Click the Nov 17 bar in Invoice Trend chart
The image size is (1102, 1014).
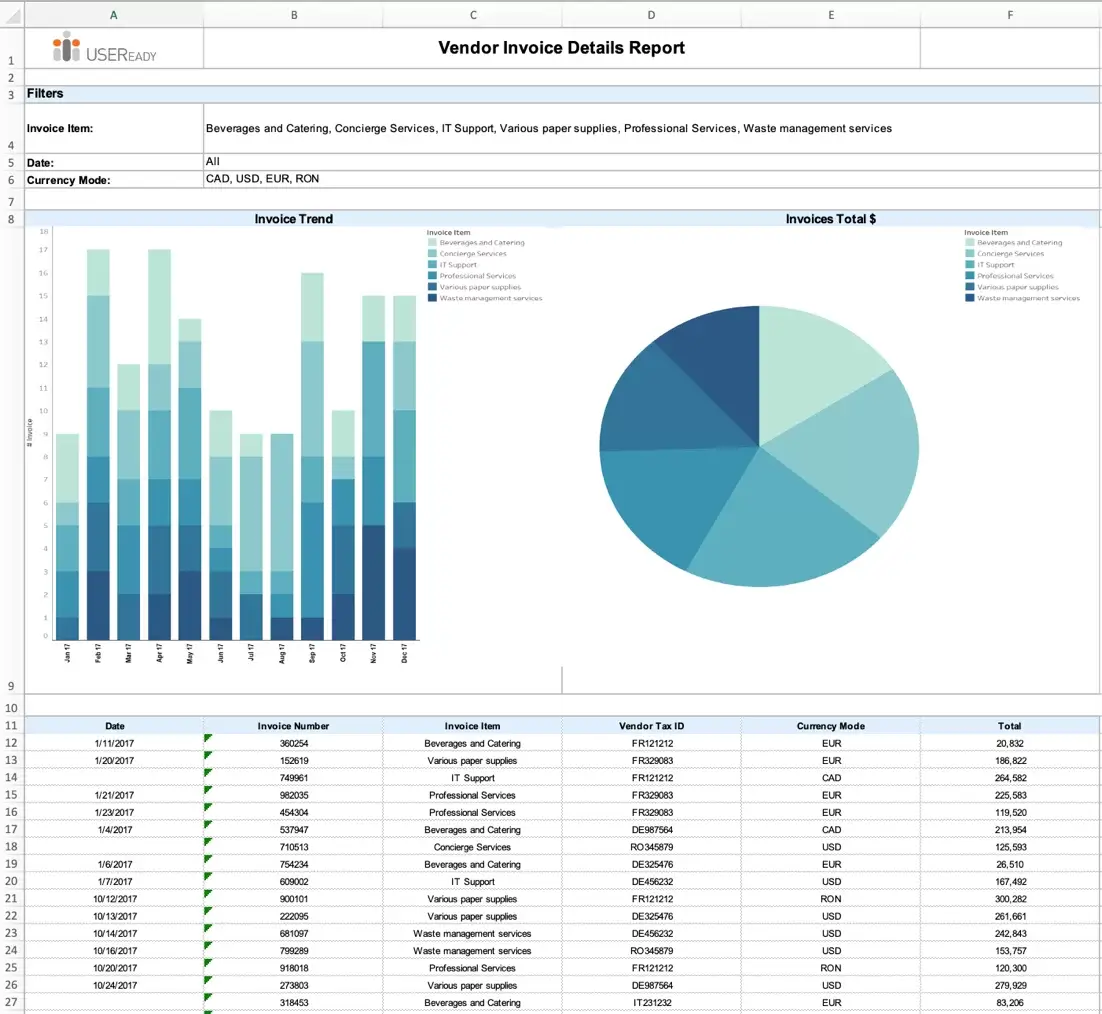click(x=373, y=467)
